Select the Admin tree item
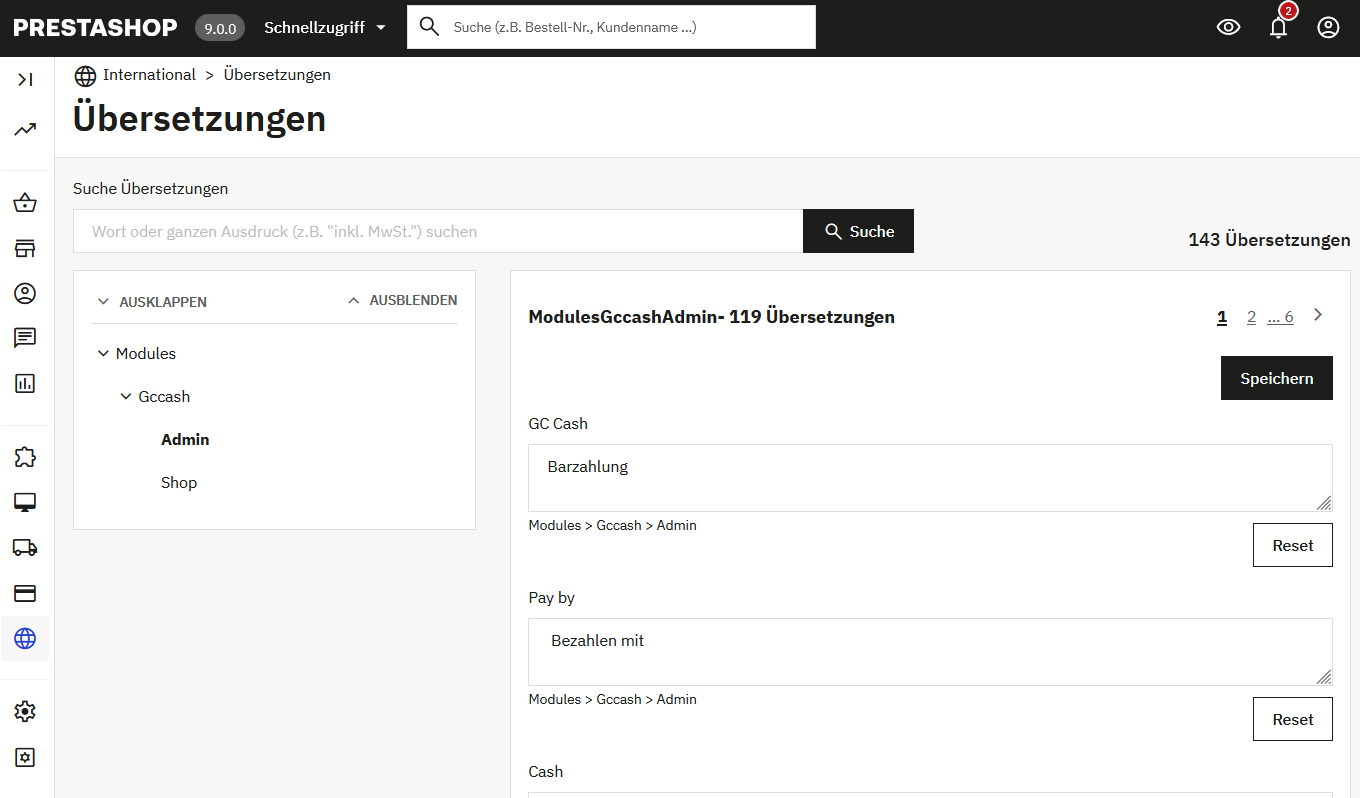This screenshot has width=1360, height=798. pos(185,440)
